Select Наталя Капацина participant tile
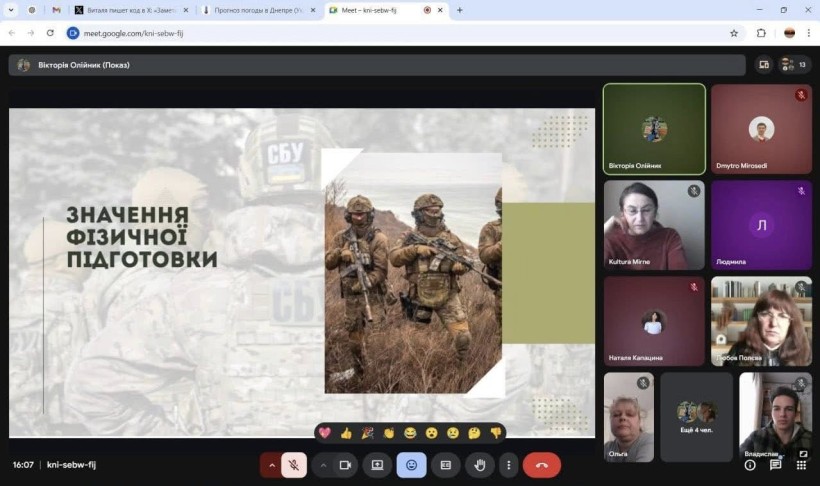 pyautogui.click(x=654, y=321)
